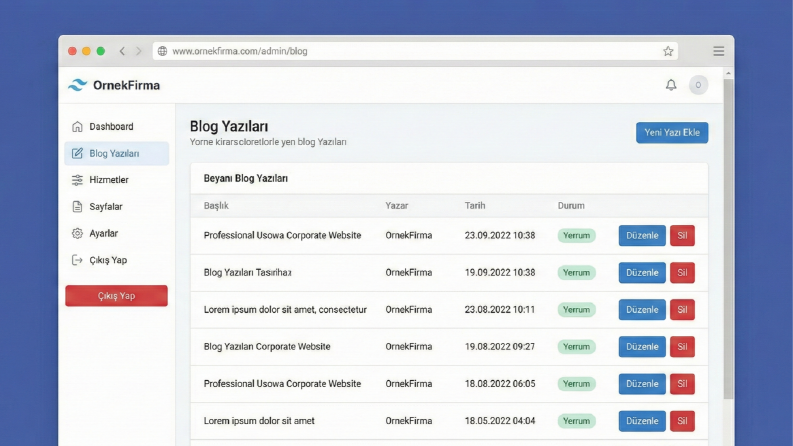Click Yerrum status badge for 23.09.2022
Screen dimensions: 793x446
(577, 236)
